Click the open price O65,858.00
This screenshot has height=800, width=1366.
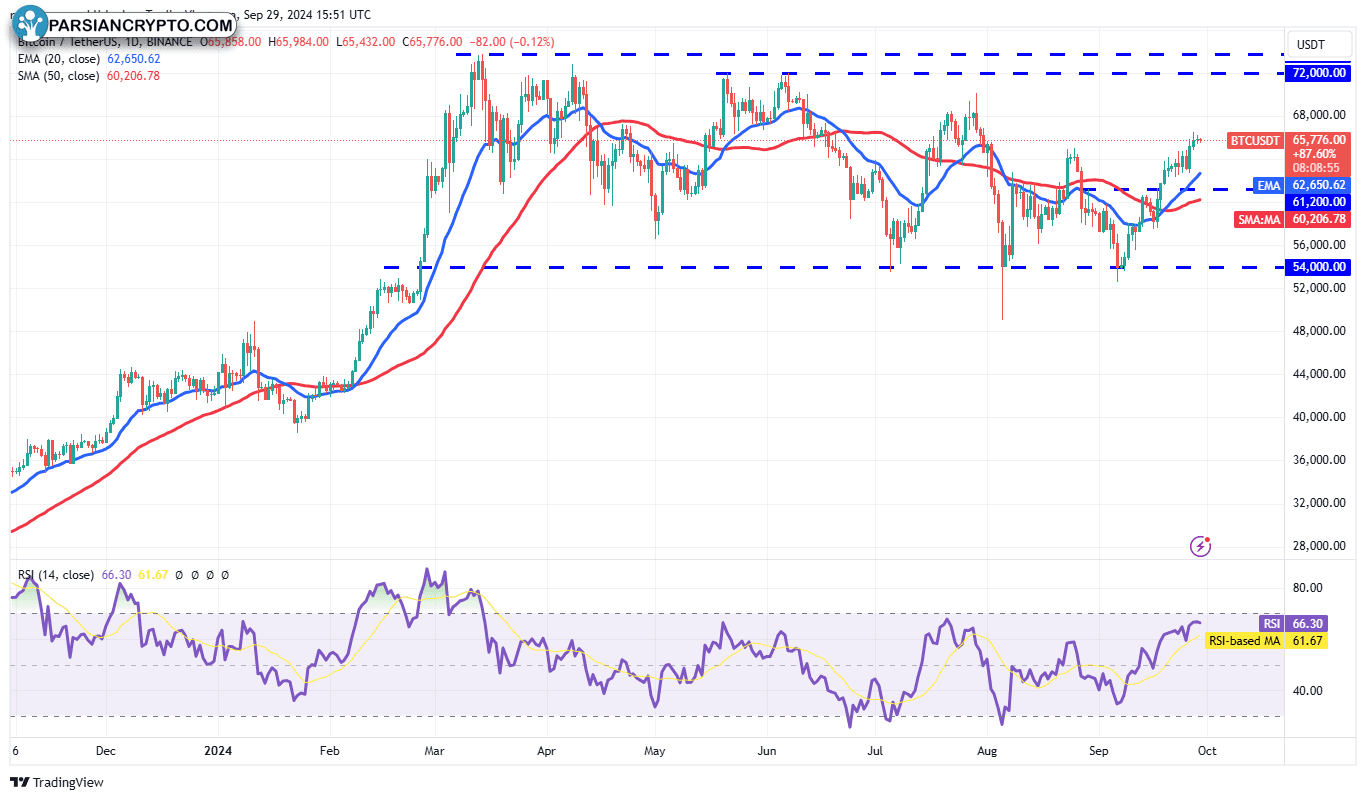pos(231,42)
